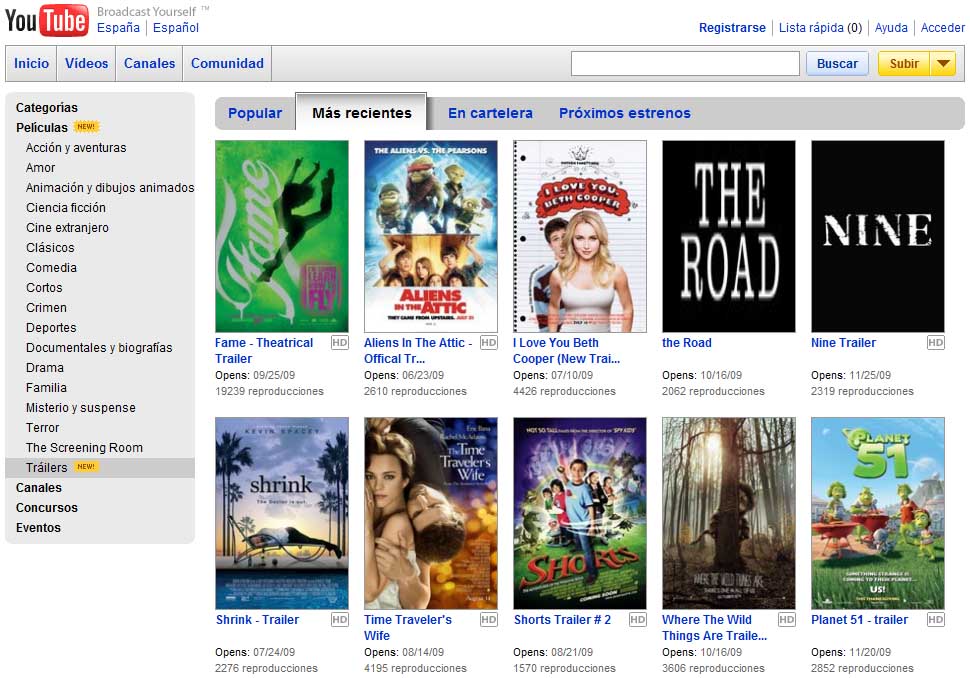This screenshot has height=678, width=970.
Task: Click the Registrarse link
Action: 732,28
